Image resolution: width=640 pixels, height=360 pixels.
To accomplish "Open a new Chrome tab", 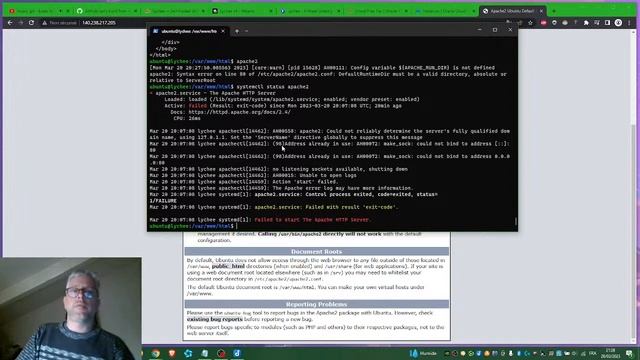I will coord(554,11).
